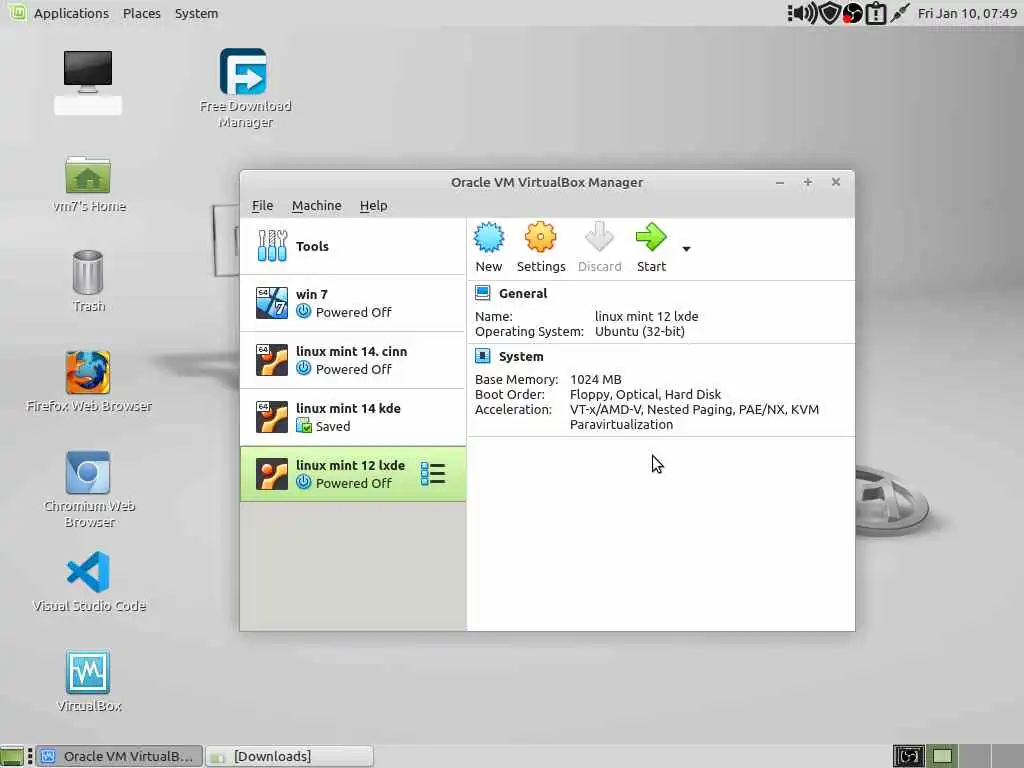
Task: Launch VirtualBox desktop shortcut
Action: pyautogui.click(x=88, y=672)
